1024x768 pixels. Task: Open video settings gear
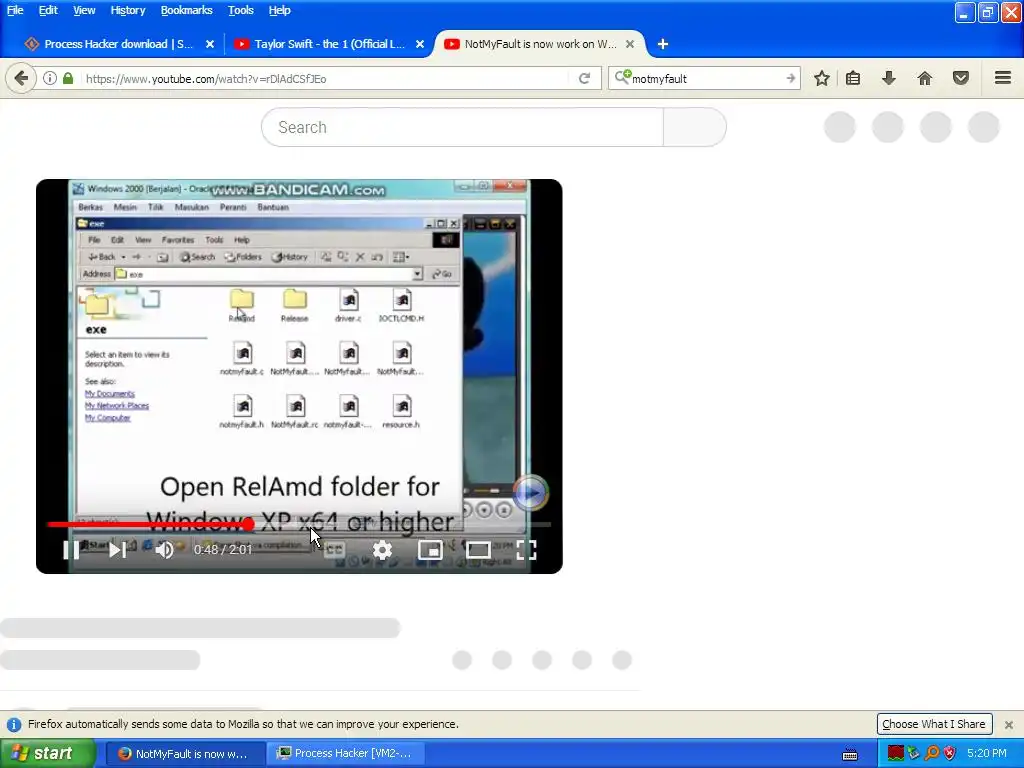coord(382,550)
